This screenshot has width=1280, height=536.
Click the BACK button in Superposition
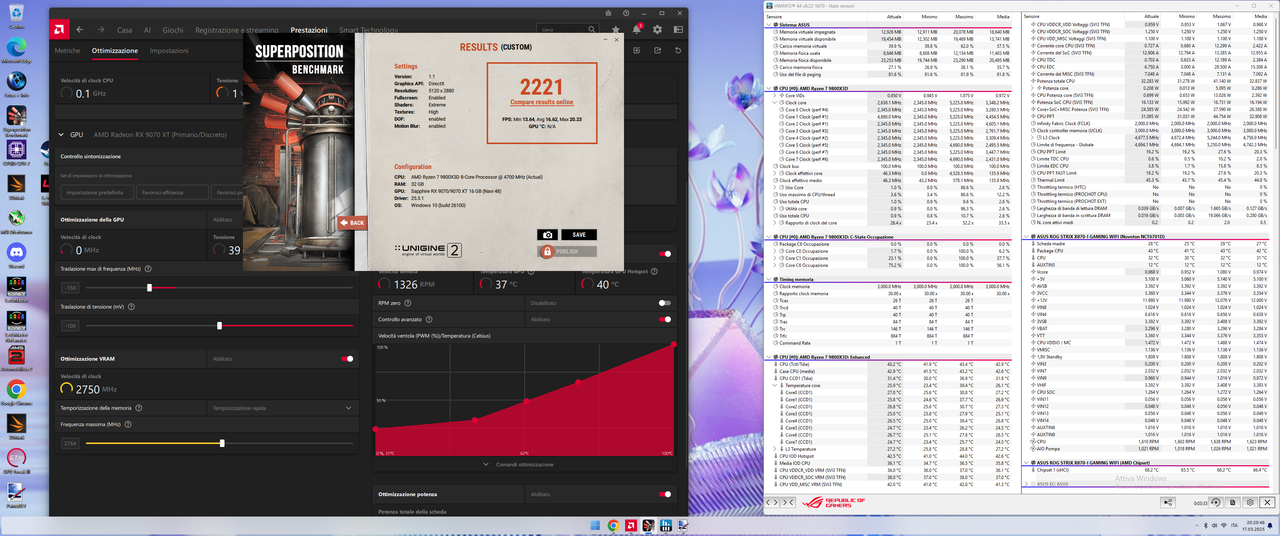coord(353,222)
